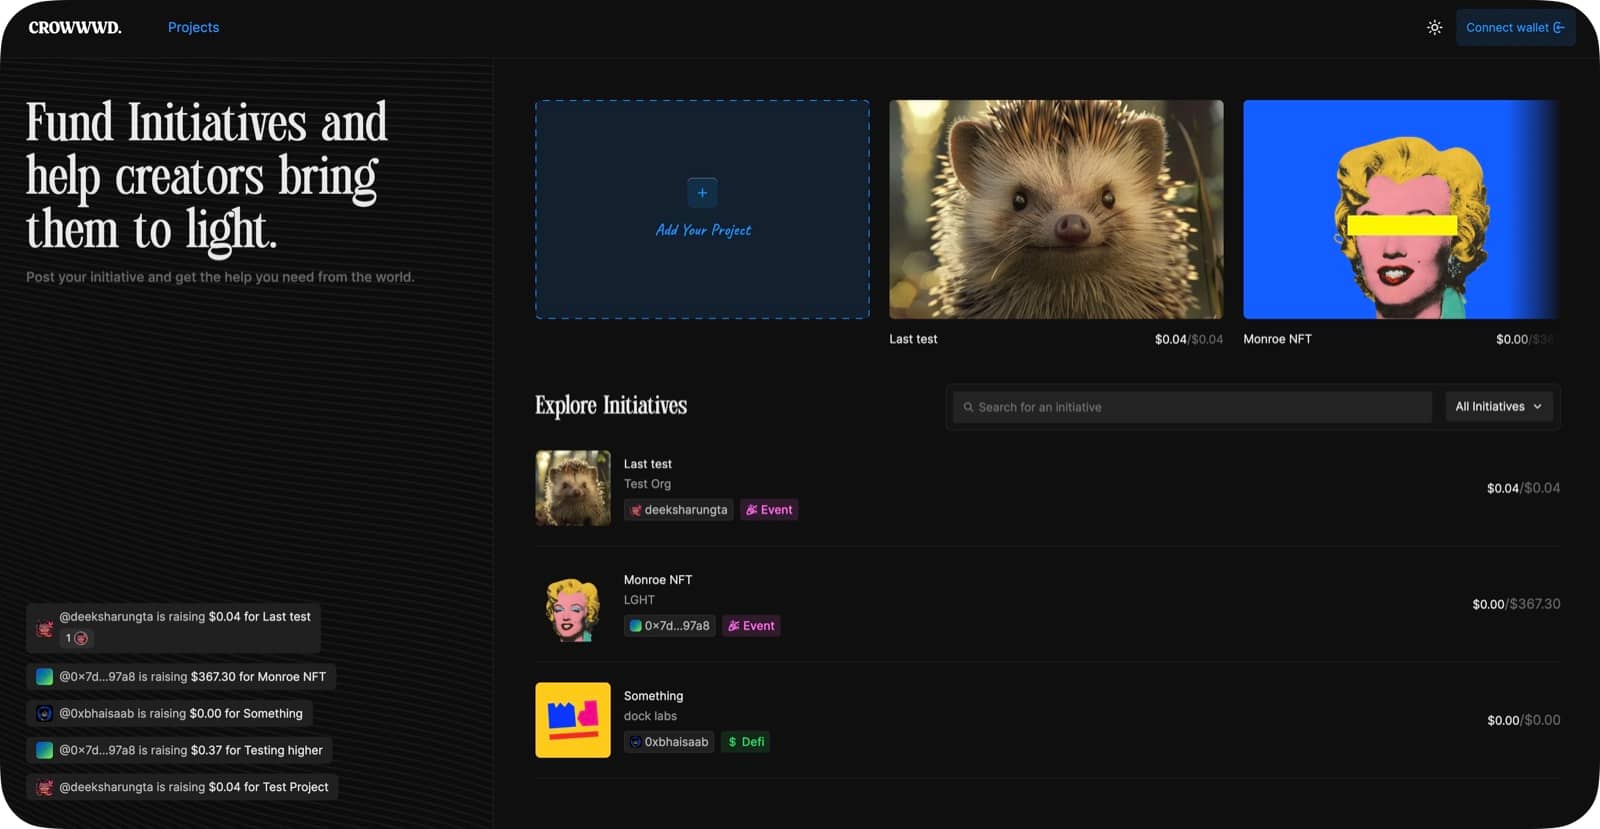Viewport: 1600px width, 829px height.
Task: Click the dock labs organization label
Action: [x=651, y=716]
